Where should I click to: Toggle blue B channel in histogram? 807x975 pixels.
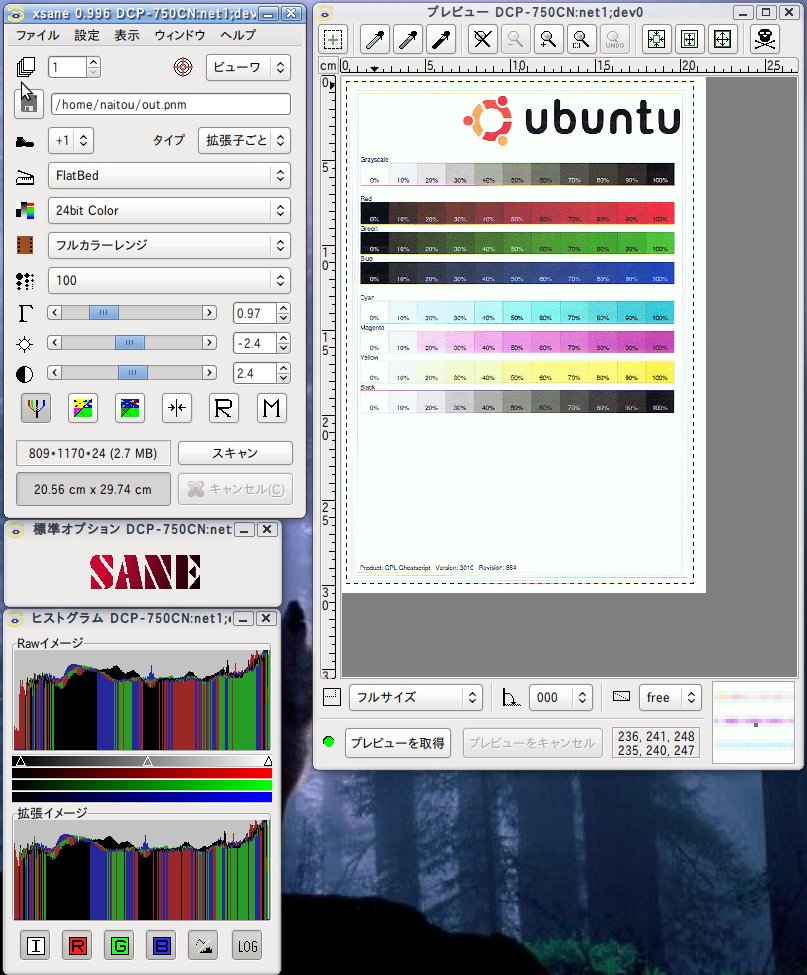[x=162, y=946]
